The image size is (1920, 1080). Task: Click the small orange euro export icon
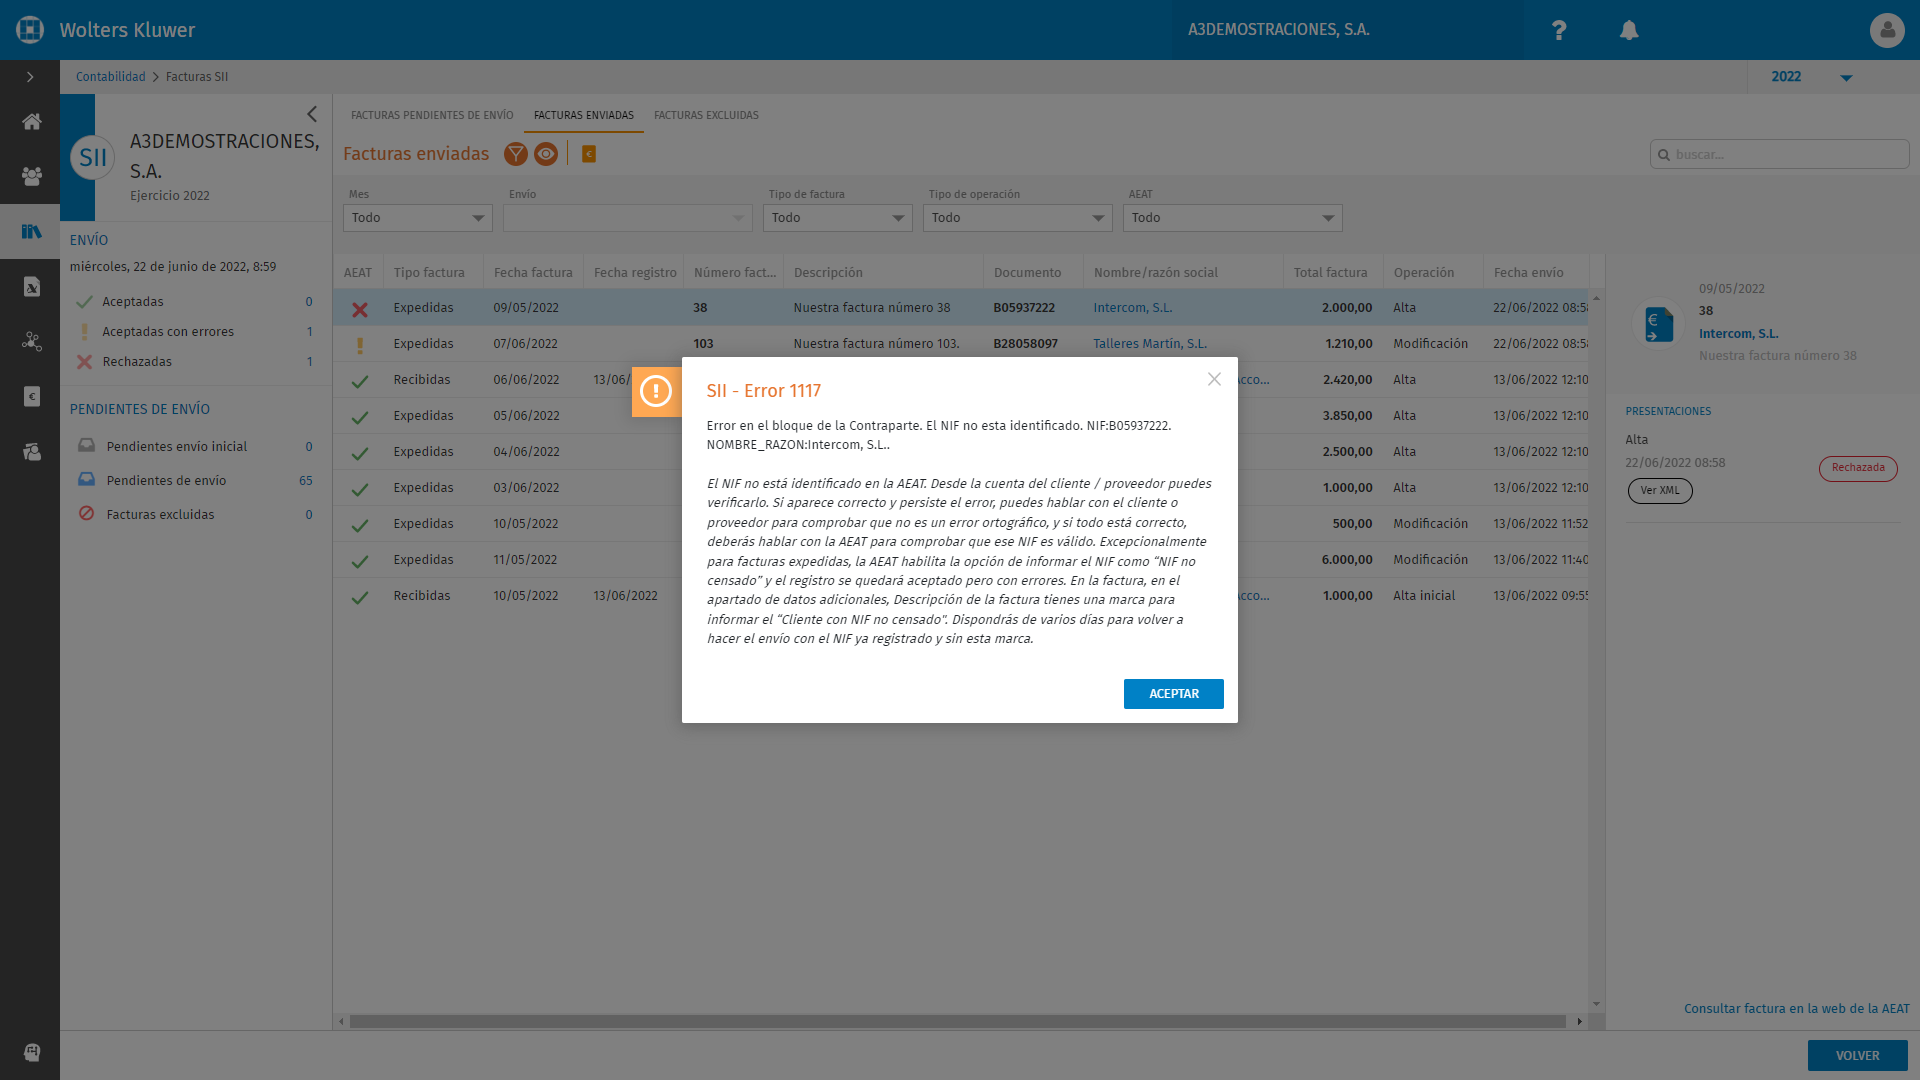tap(589, 154)
